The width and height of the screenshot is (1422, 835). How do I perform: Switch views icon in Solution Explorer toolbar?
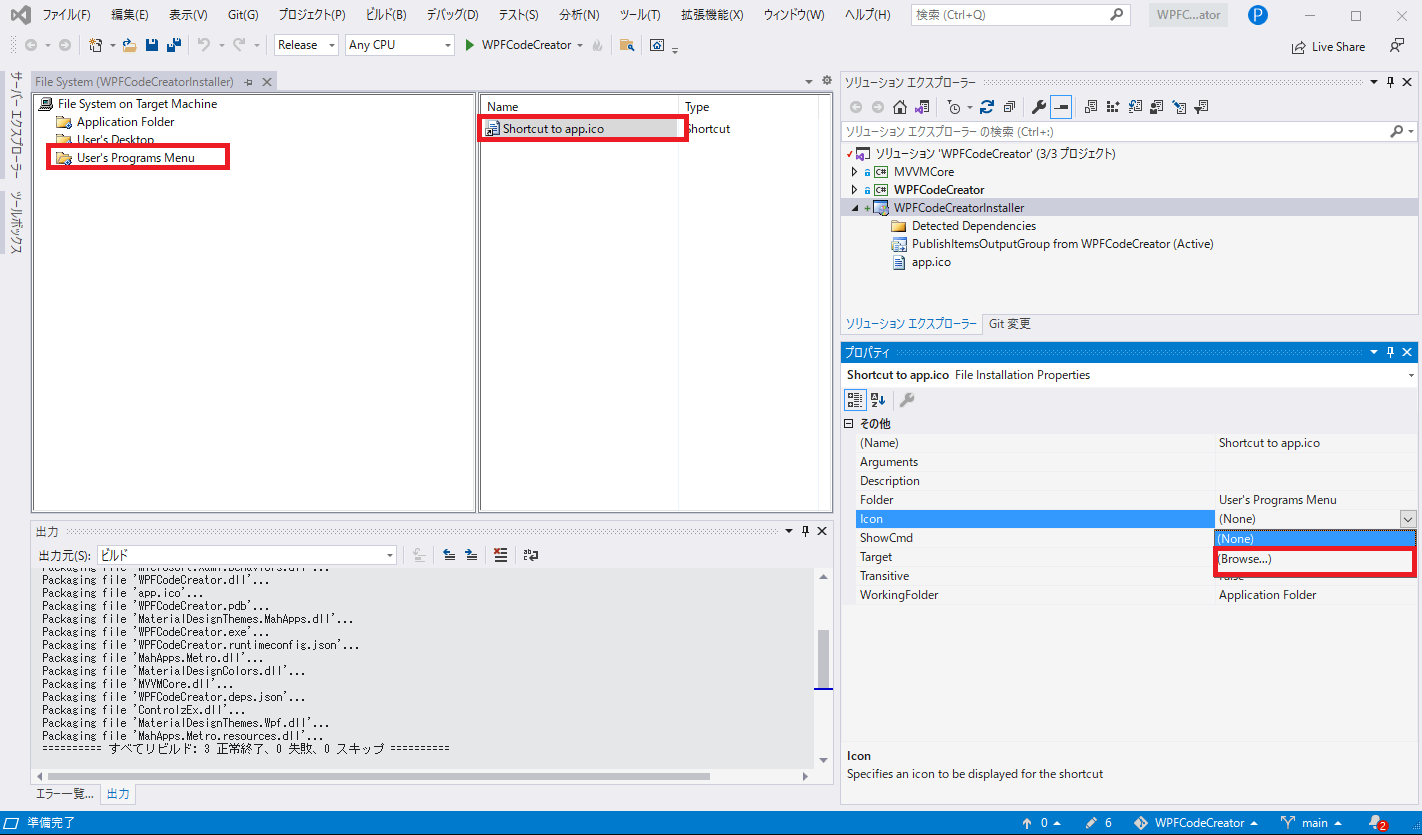pyautogui.click(x=922, y=107)
